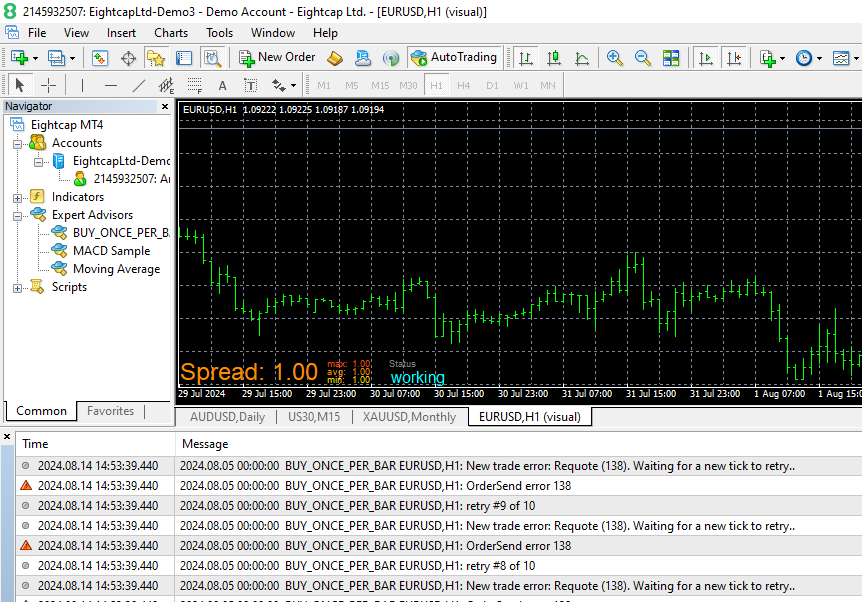Switch to the XAUUSD,Monthly chart tab
The width and height of the screenshot is (862, 602).
point(409,417)
